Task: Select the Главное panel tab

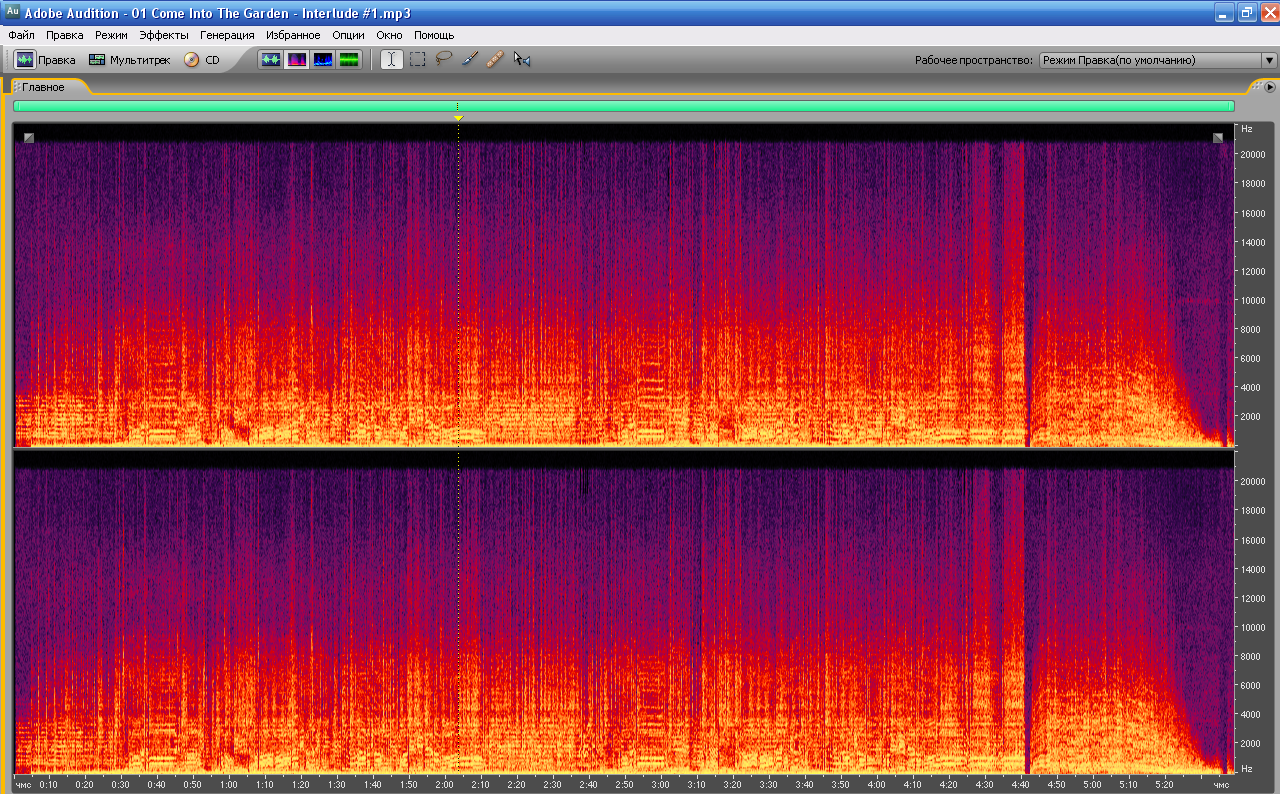Action: (x=43, y=87)
